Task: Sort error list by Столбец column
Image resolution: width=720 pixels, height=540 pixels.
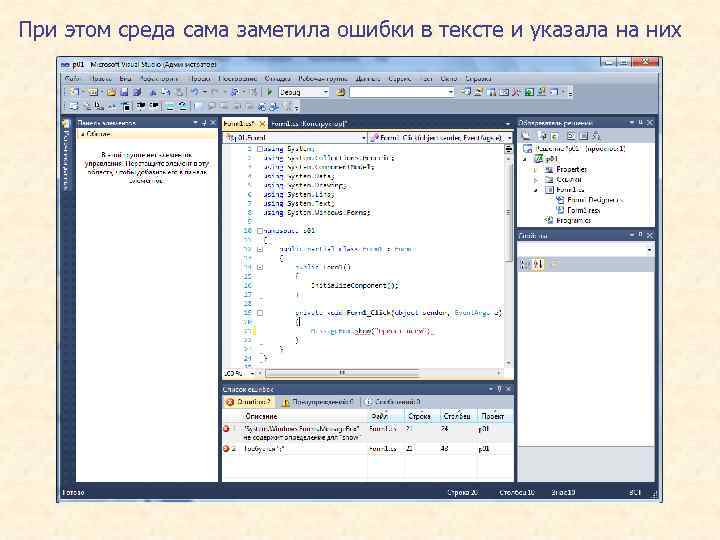Action: 459,416
